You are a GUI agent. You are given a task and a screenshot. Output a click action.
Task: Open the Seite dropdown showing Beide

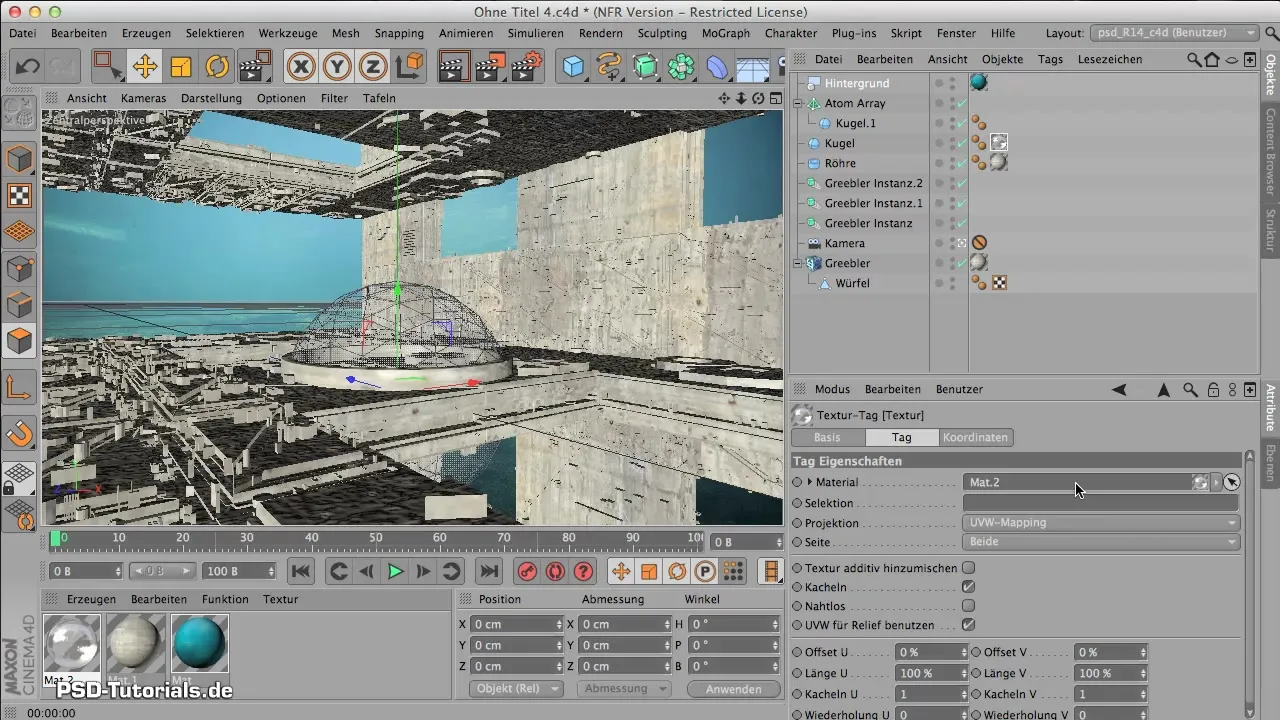tap(1101, 542)
